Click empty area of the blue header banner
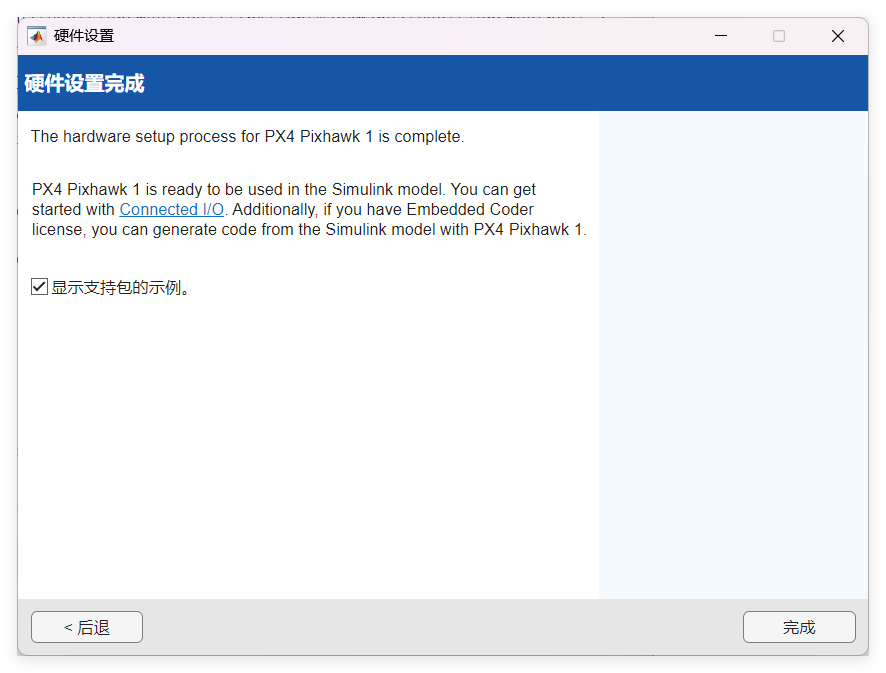This screenshot has width=886, height=673. pos(500,83)
